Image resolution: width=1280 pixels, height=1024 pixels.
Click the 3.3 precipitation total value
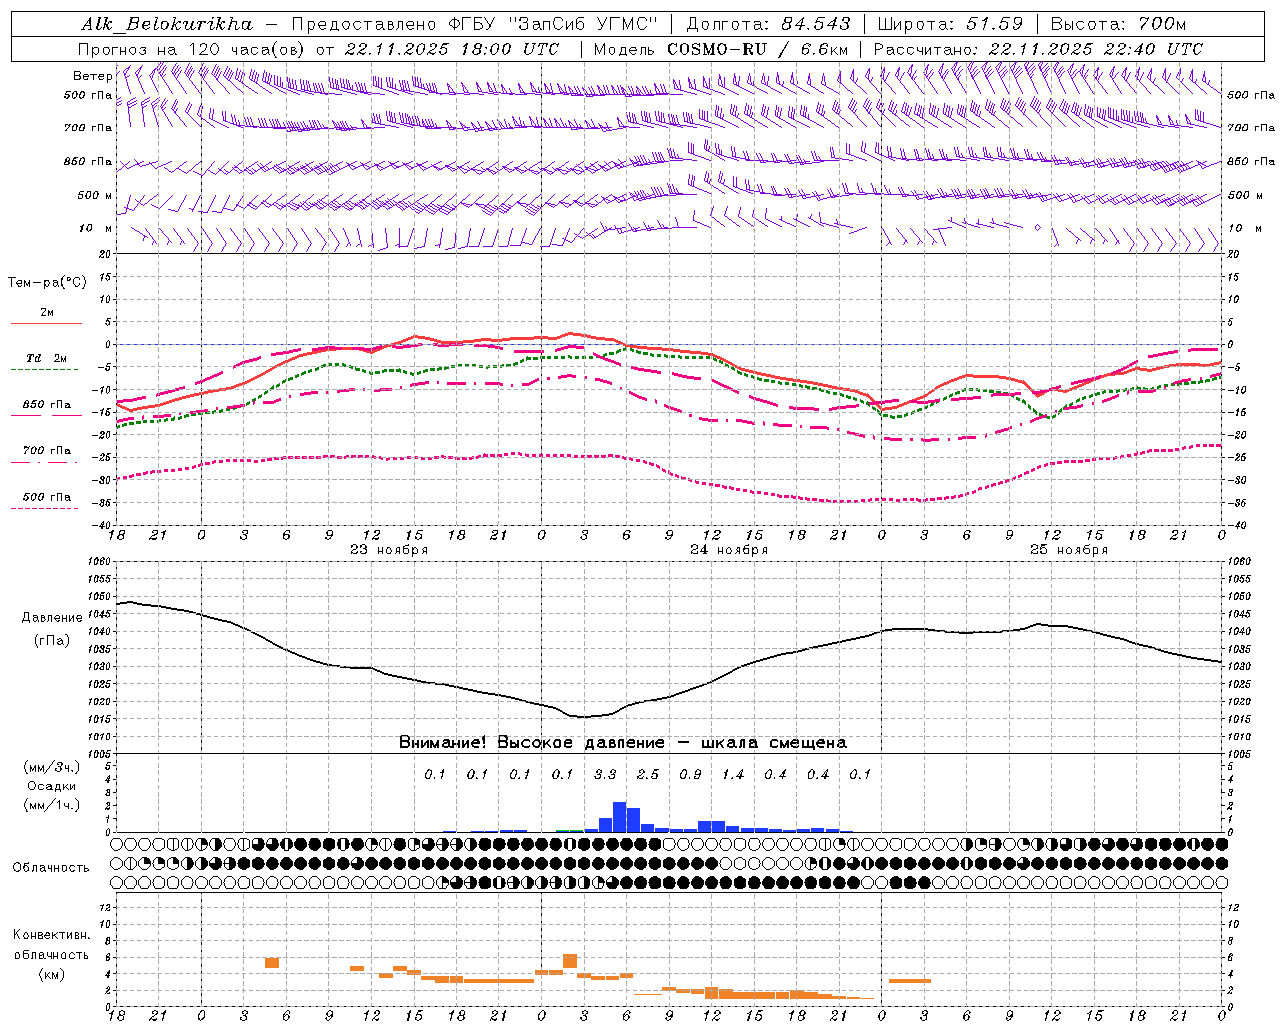pos(604,774)
